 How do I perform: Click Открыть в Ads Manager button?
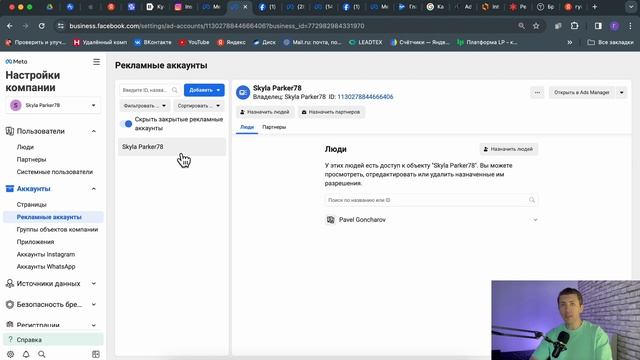click(x=581, y=93)
